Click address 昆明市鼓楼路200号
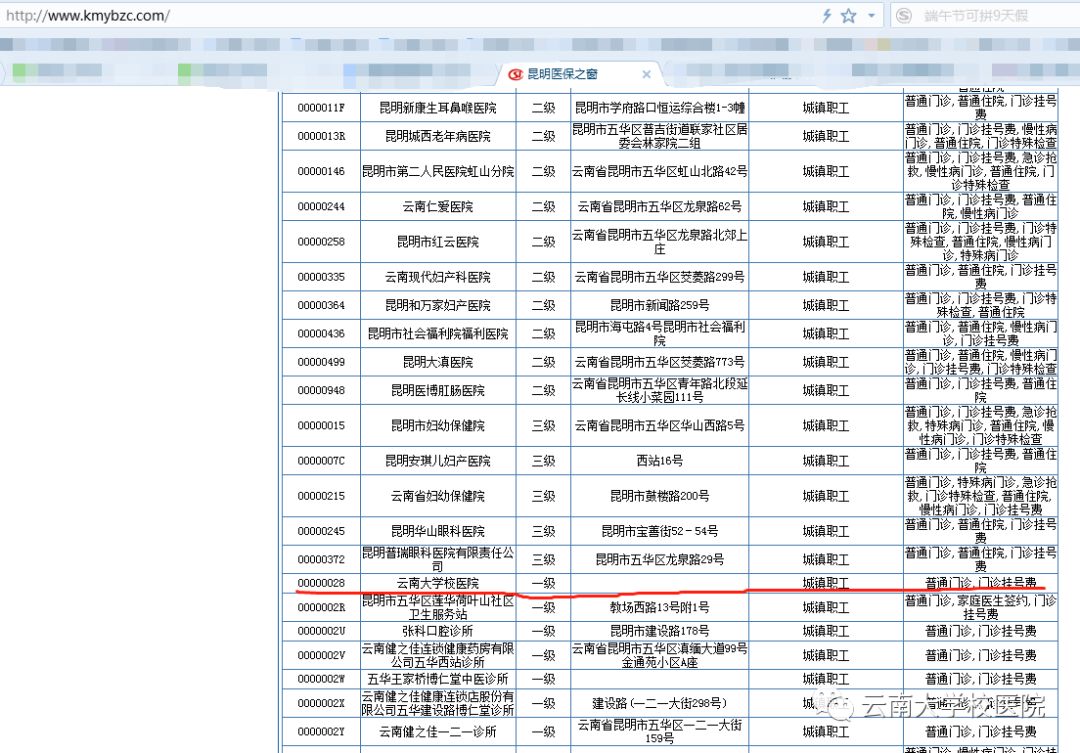The image size is (1080, 753). coord(660,495)
